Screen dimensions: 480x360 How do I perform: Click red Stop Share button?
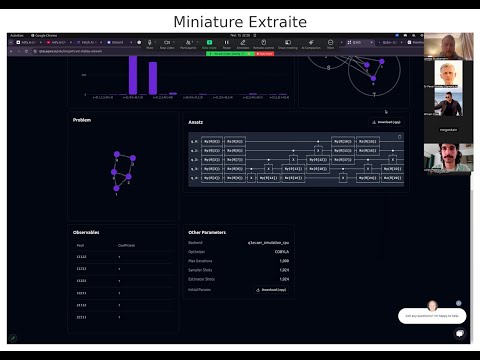pyautogui.click(x=264, y=54)
